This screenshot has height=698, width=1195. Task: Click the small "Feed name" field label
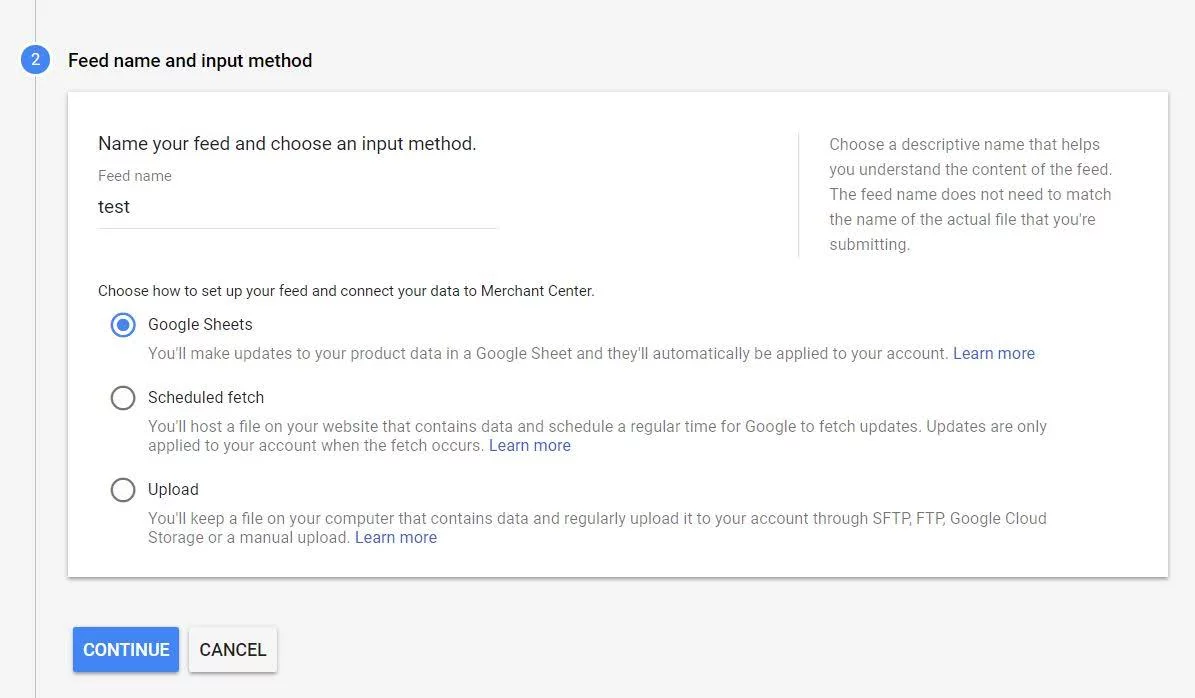pyautogui.click(x=135, y=176)
